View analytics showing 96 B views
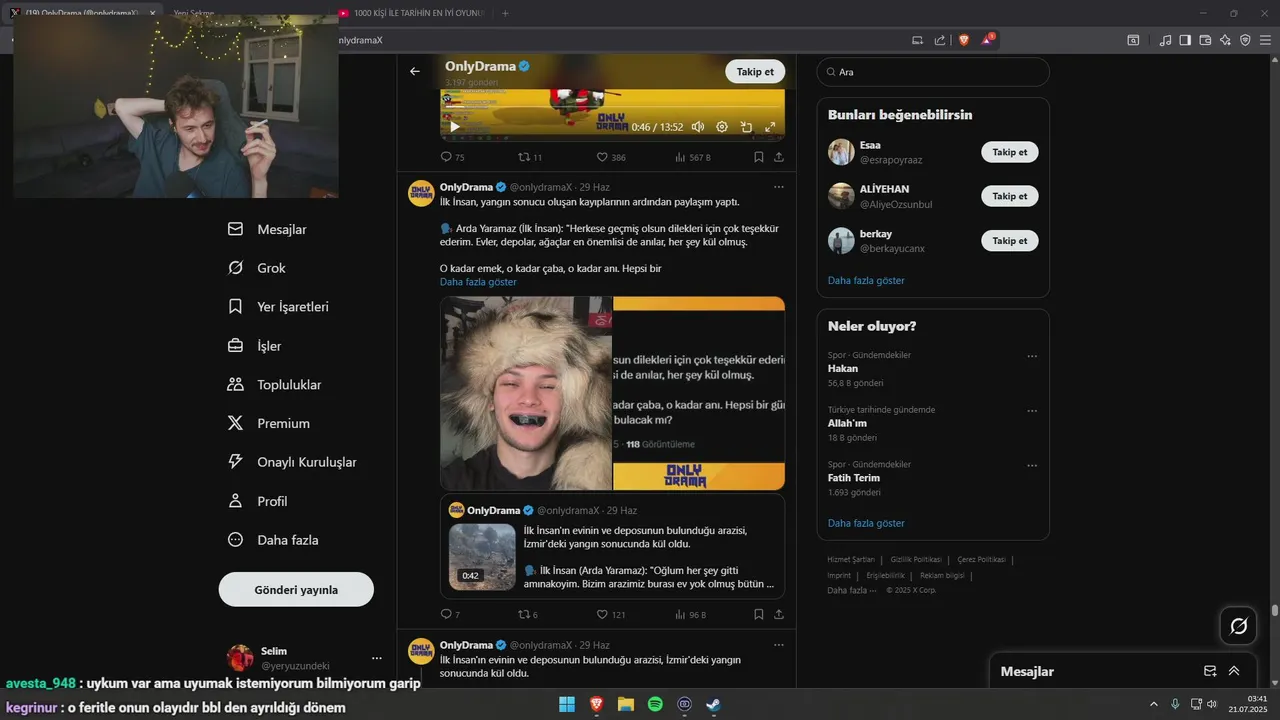Image resolution: width=1280 pixels, height=720 pixels. click(x=691, y=614)
